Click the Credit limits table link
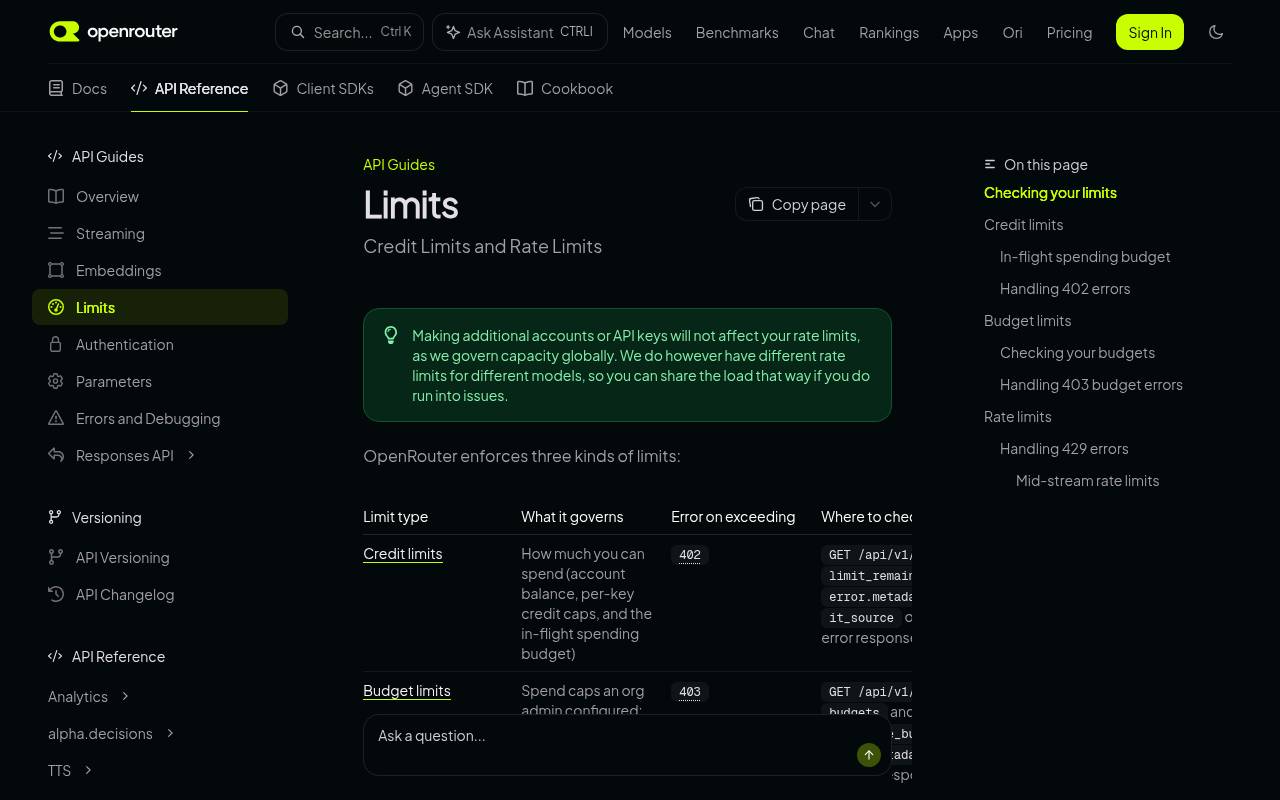The height and width of the screenshot is (800, 1280). (403, 554)
